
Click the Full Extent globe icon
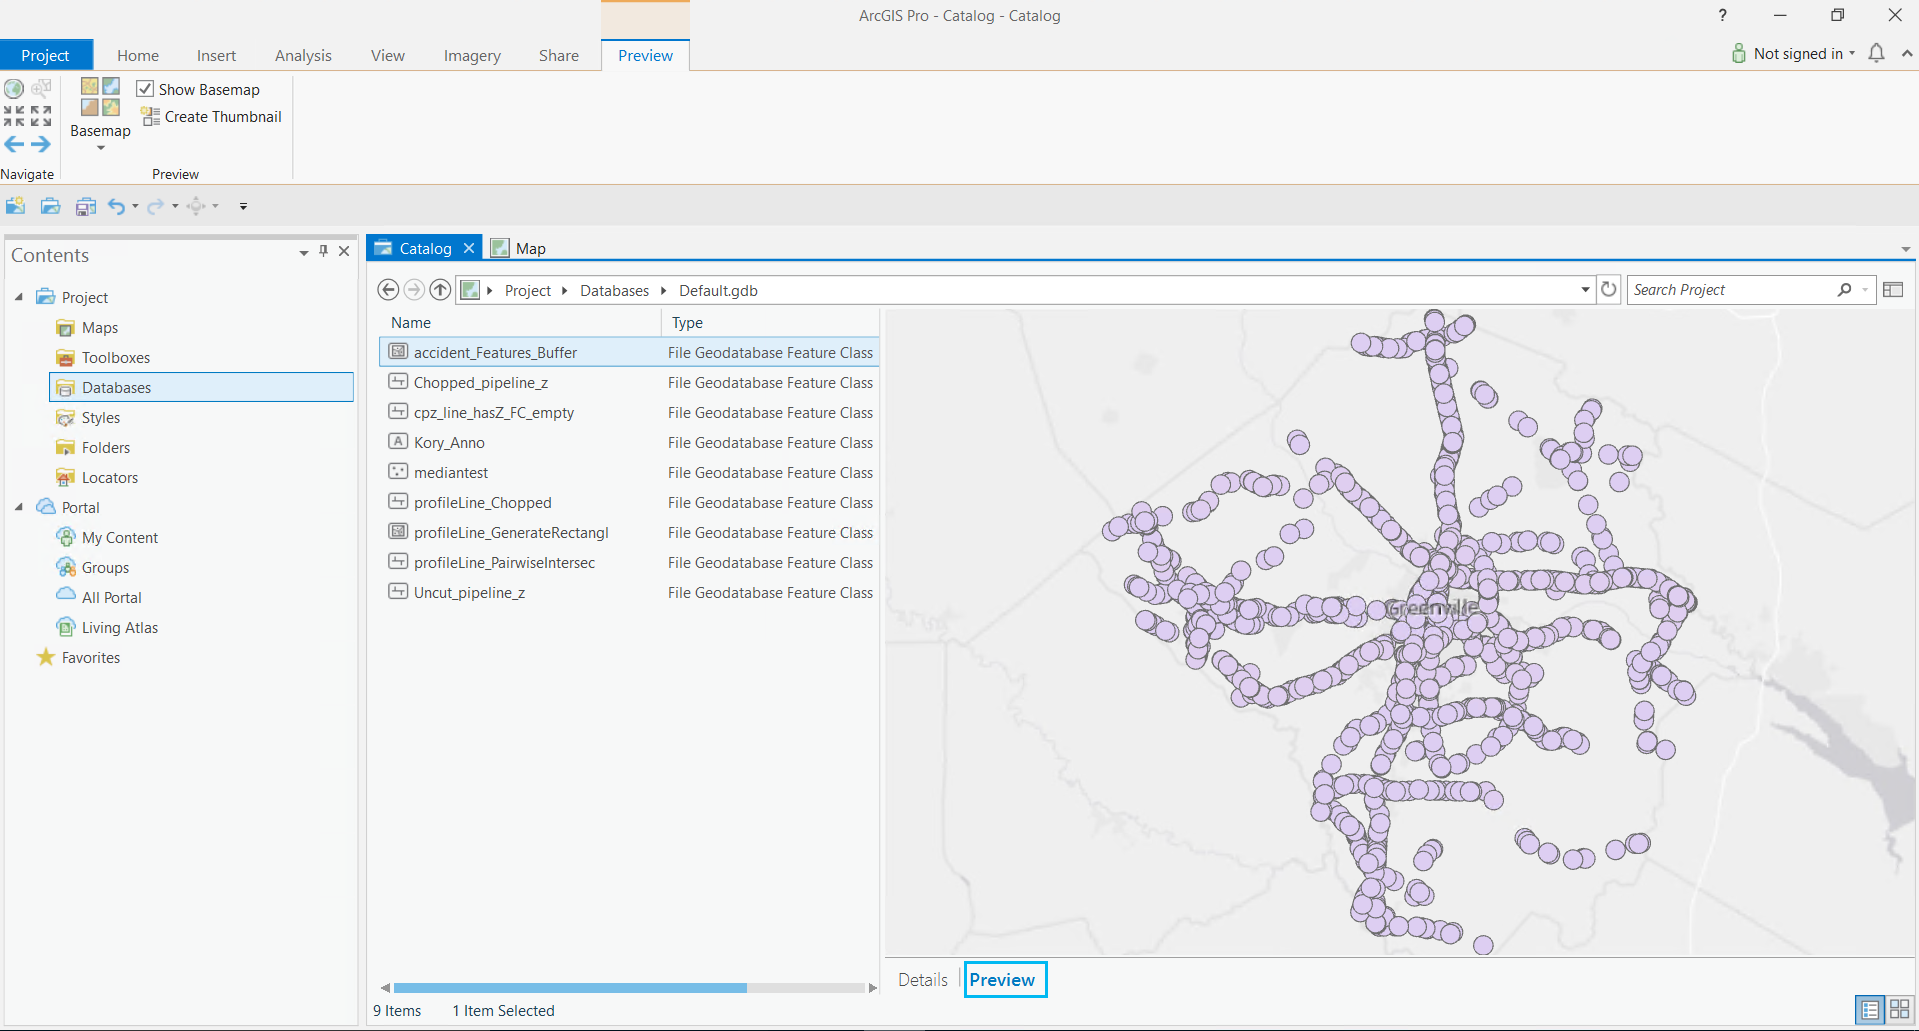tap(14, 89)
